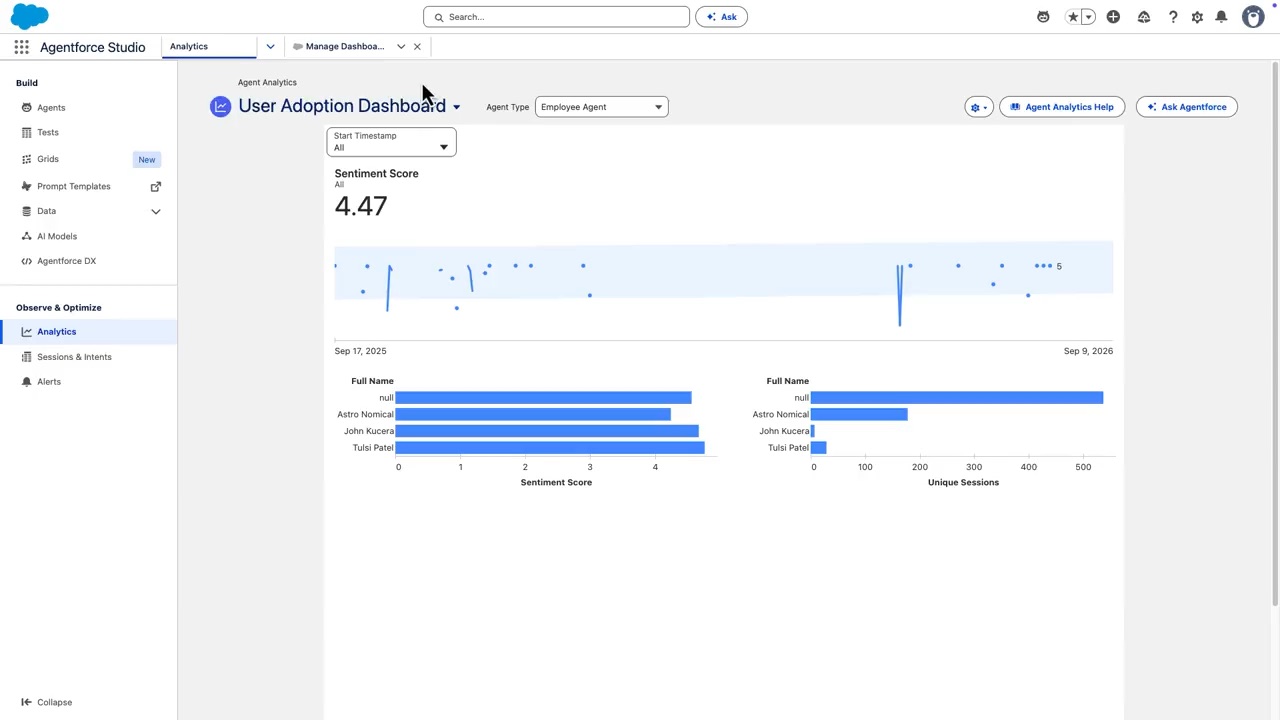Open the user profile avatar
This screenshot has width=1280, height=720.
[1253, 17]
